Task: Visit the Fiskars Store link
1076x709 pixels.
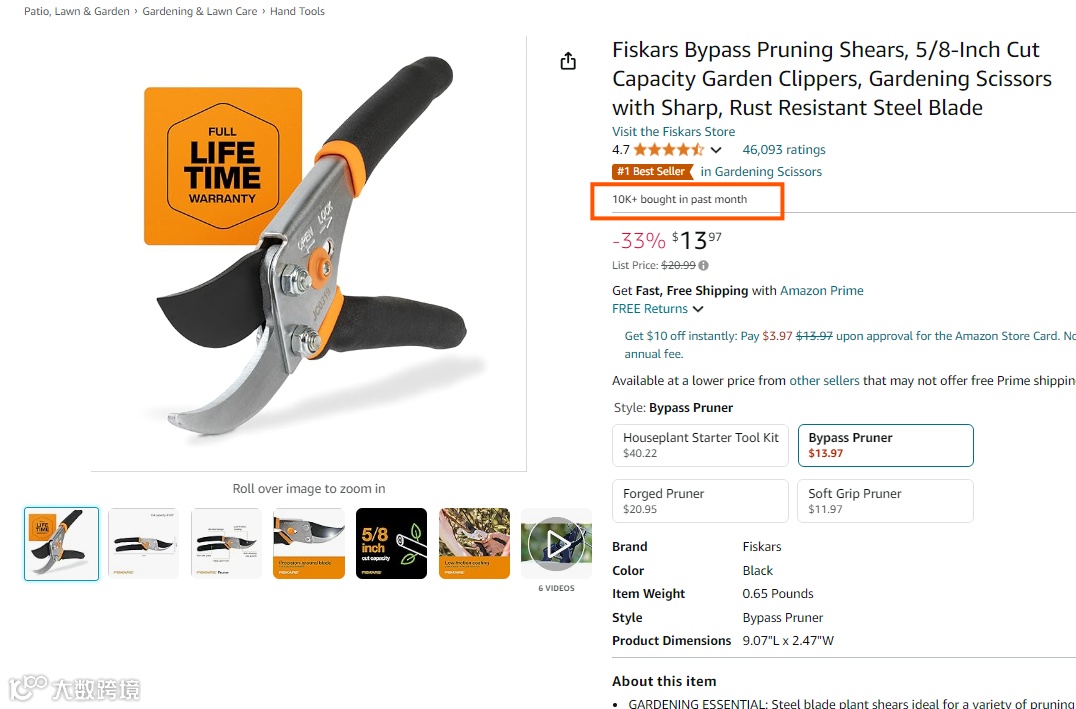Action: [x=673, y=132]
